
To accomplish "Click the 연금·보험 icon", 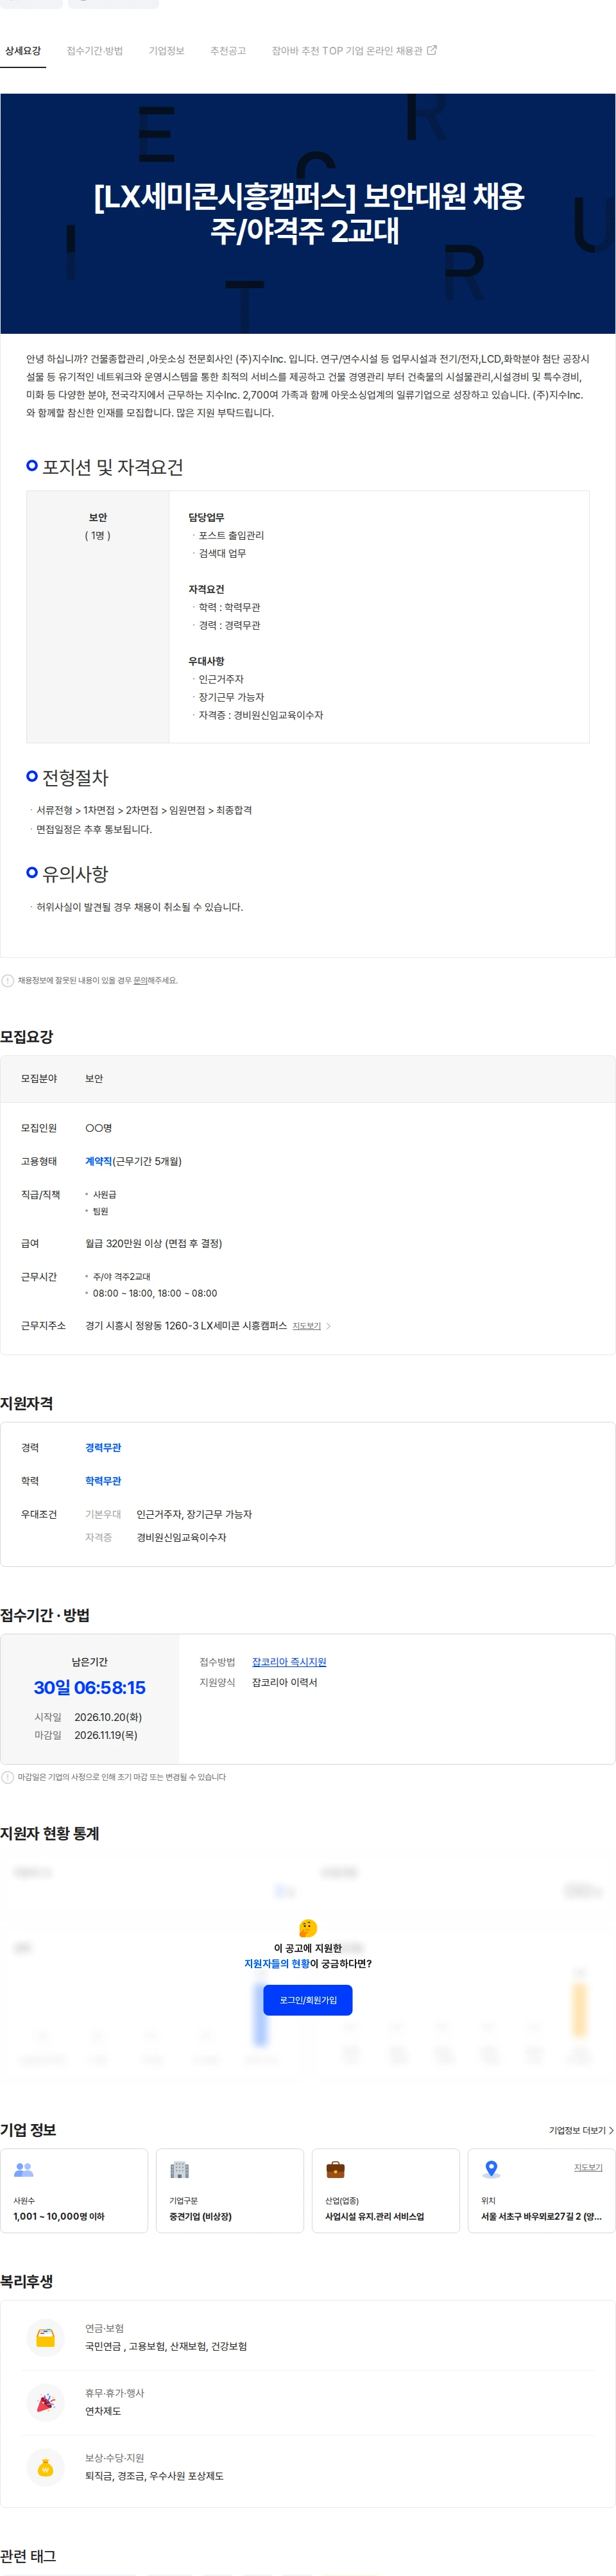I will [45, 2338].
